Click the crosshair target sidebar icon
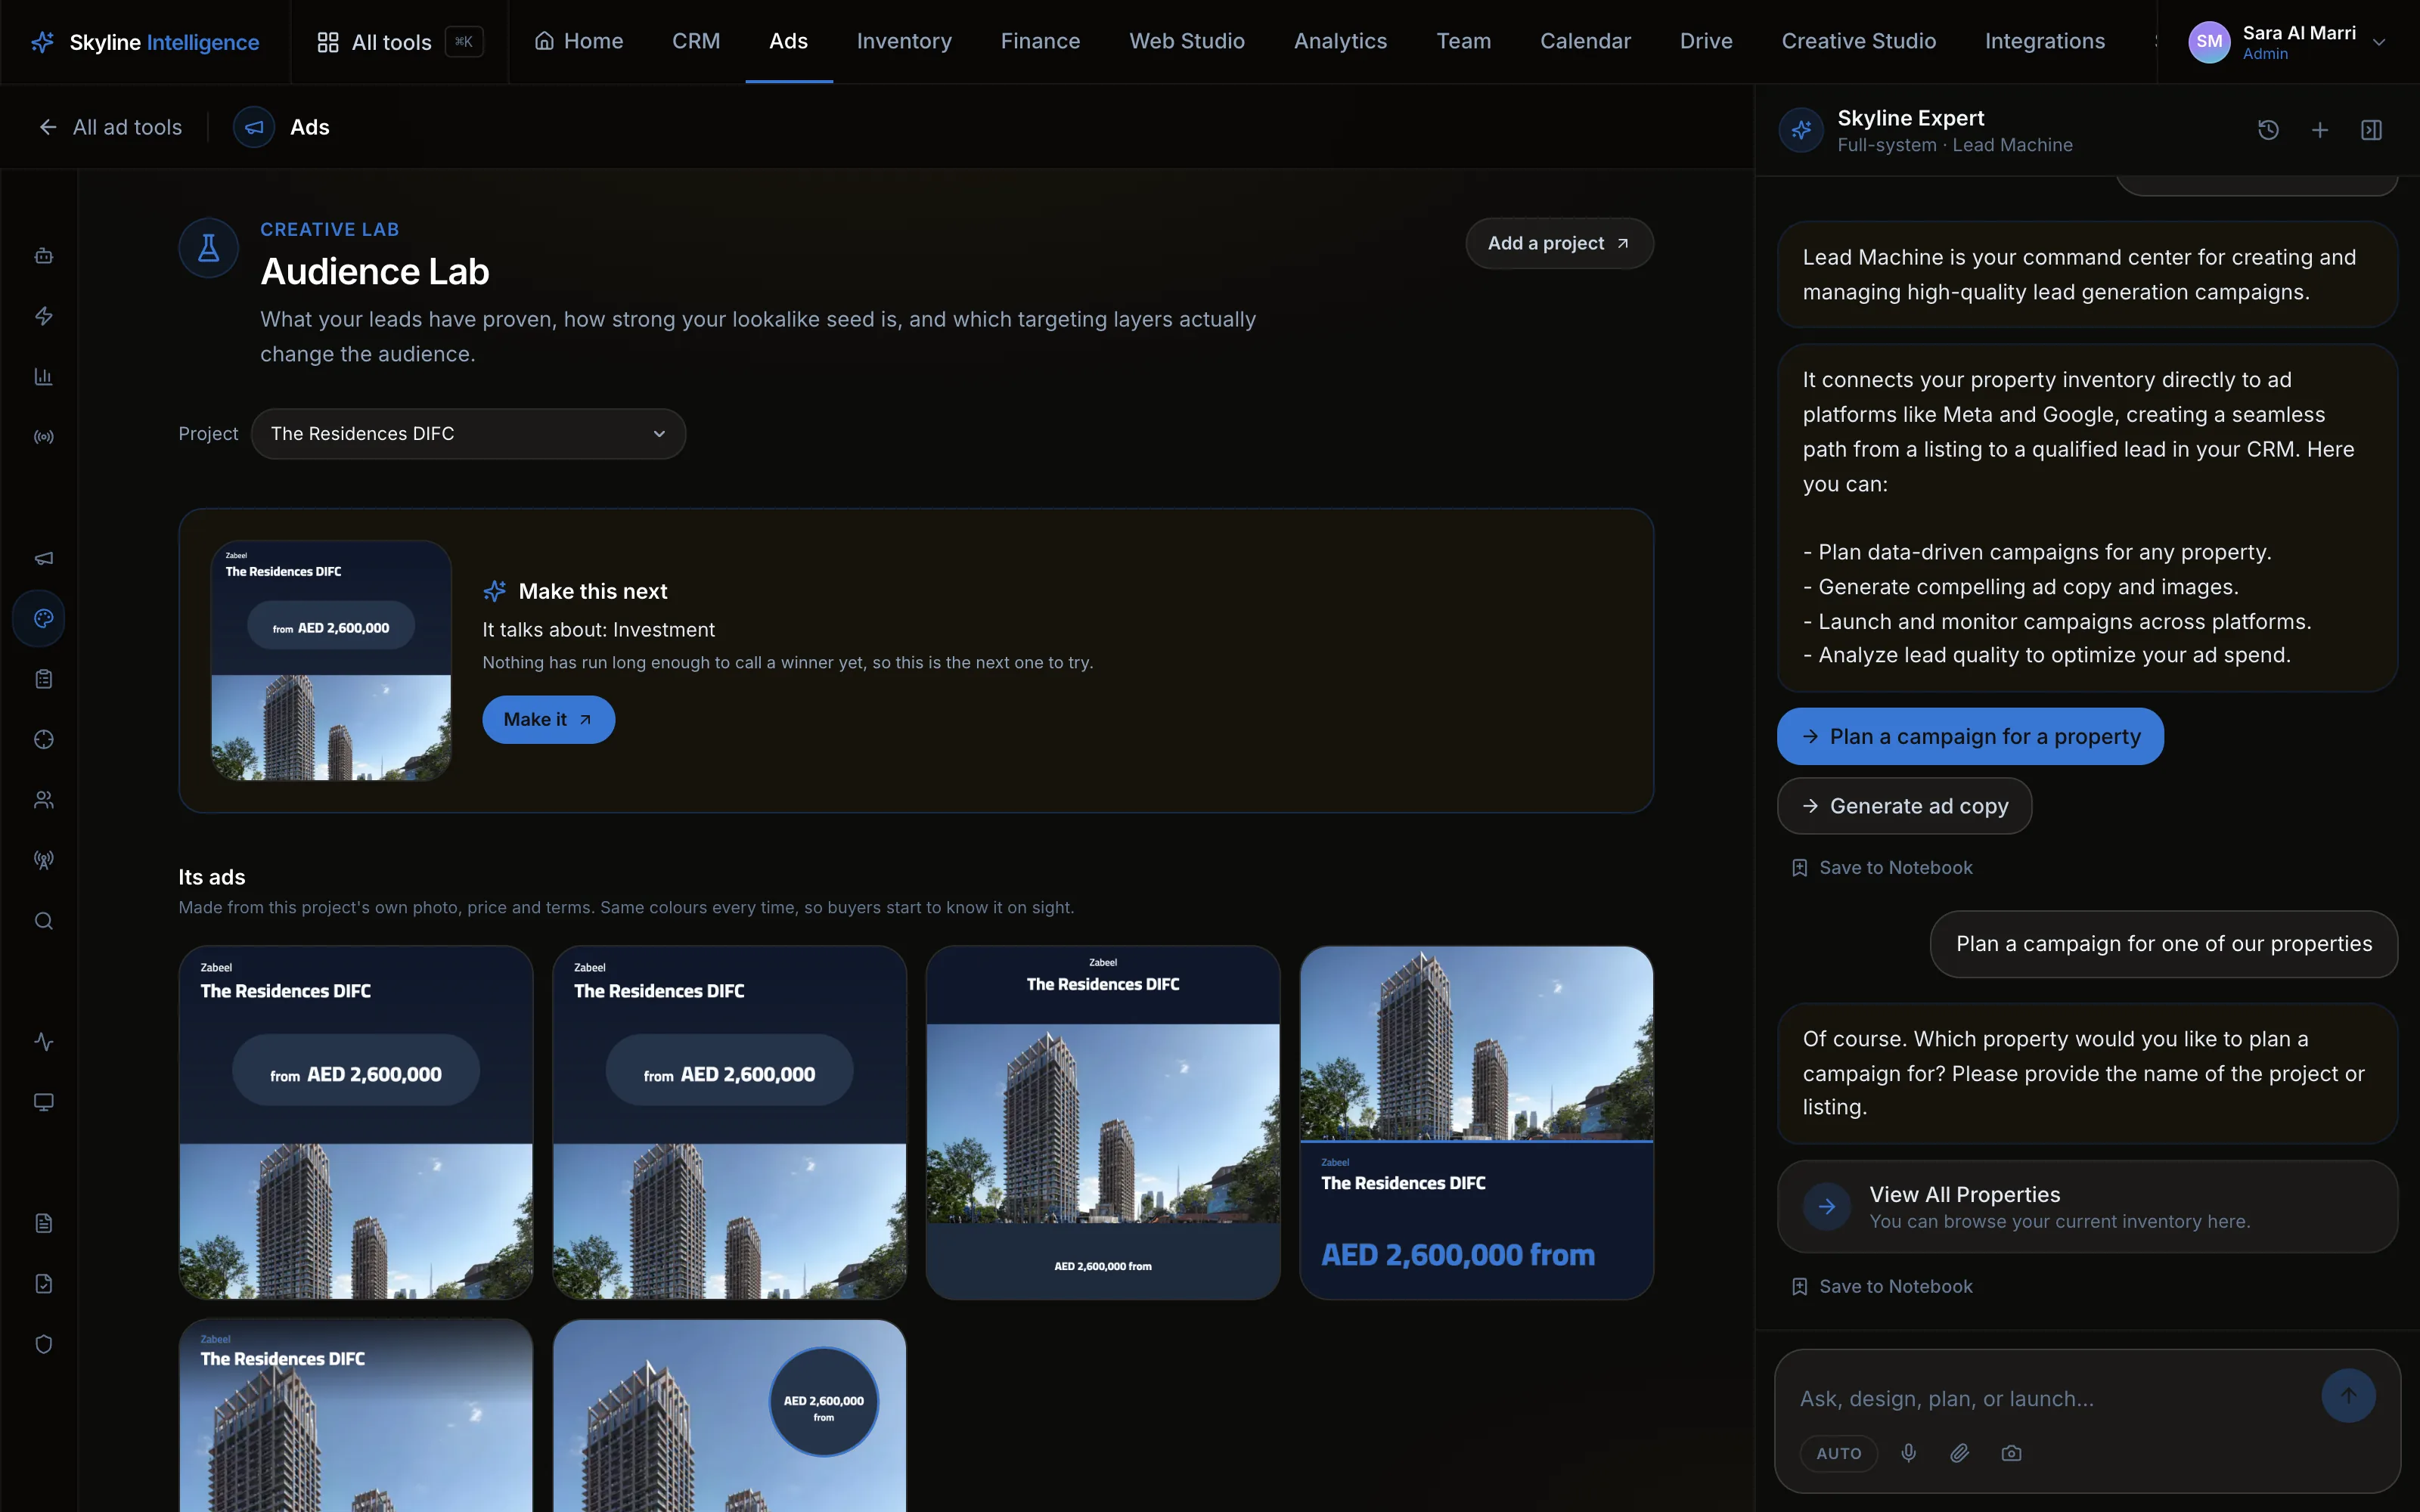The height and width of the screenshot is (1512, 2420). [x=43, y=739]
